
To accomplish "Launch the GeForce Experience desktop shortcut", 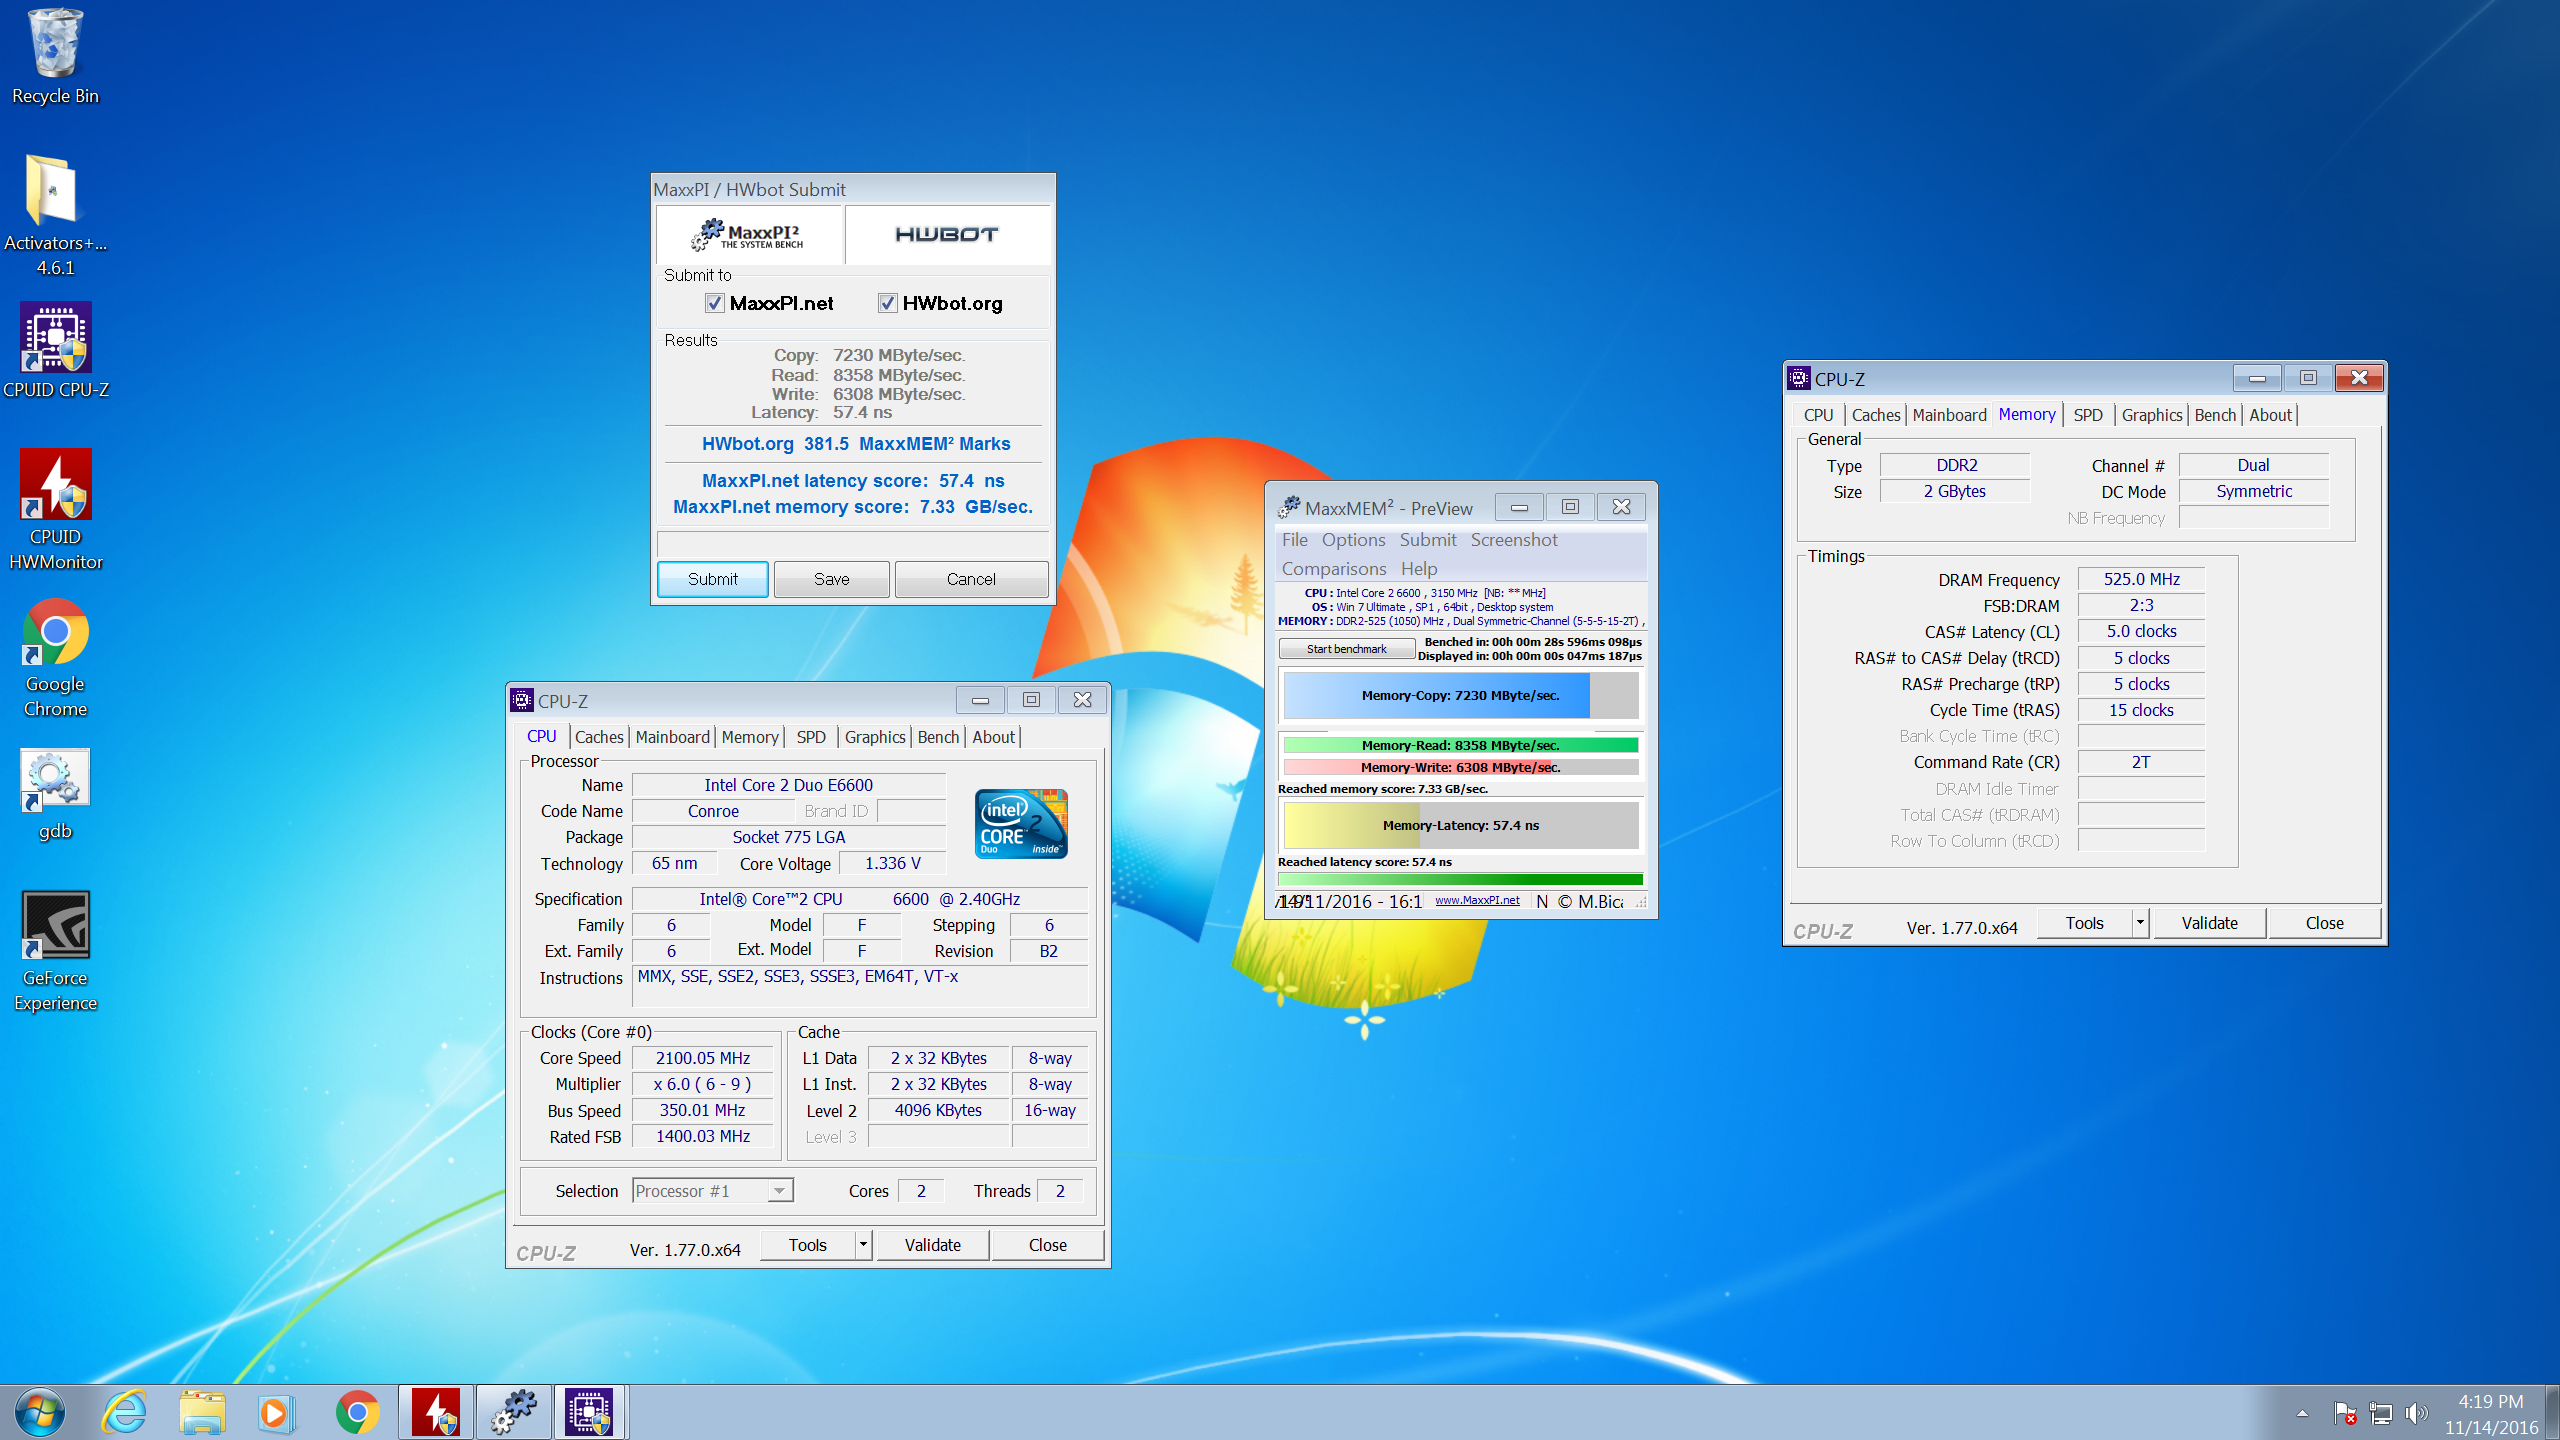I will [x=55, y=951].
